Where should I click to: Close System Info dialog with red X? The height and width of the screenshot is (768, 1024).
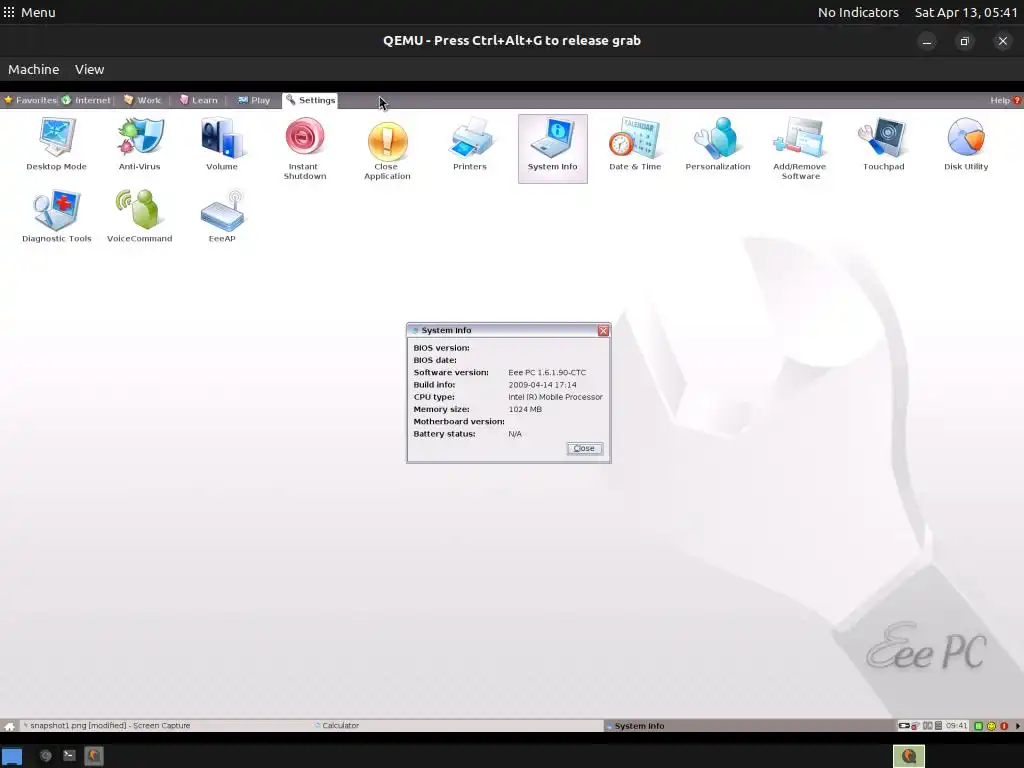tap(603, 330)
